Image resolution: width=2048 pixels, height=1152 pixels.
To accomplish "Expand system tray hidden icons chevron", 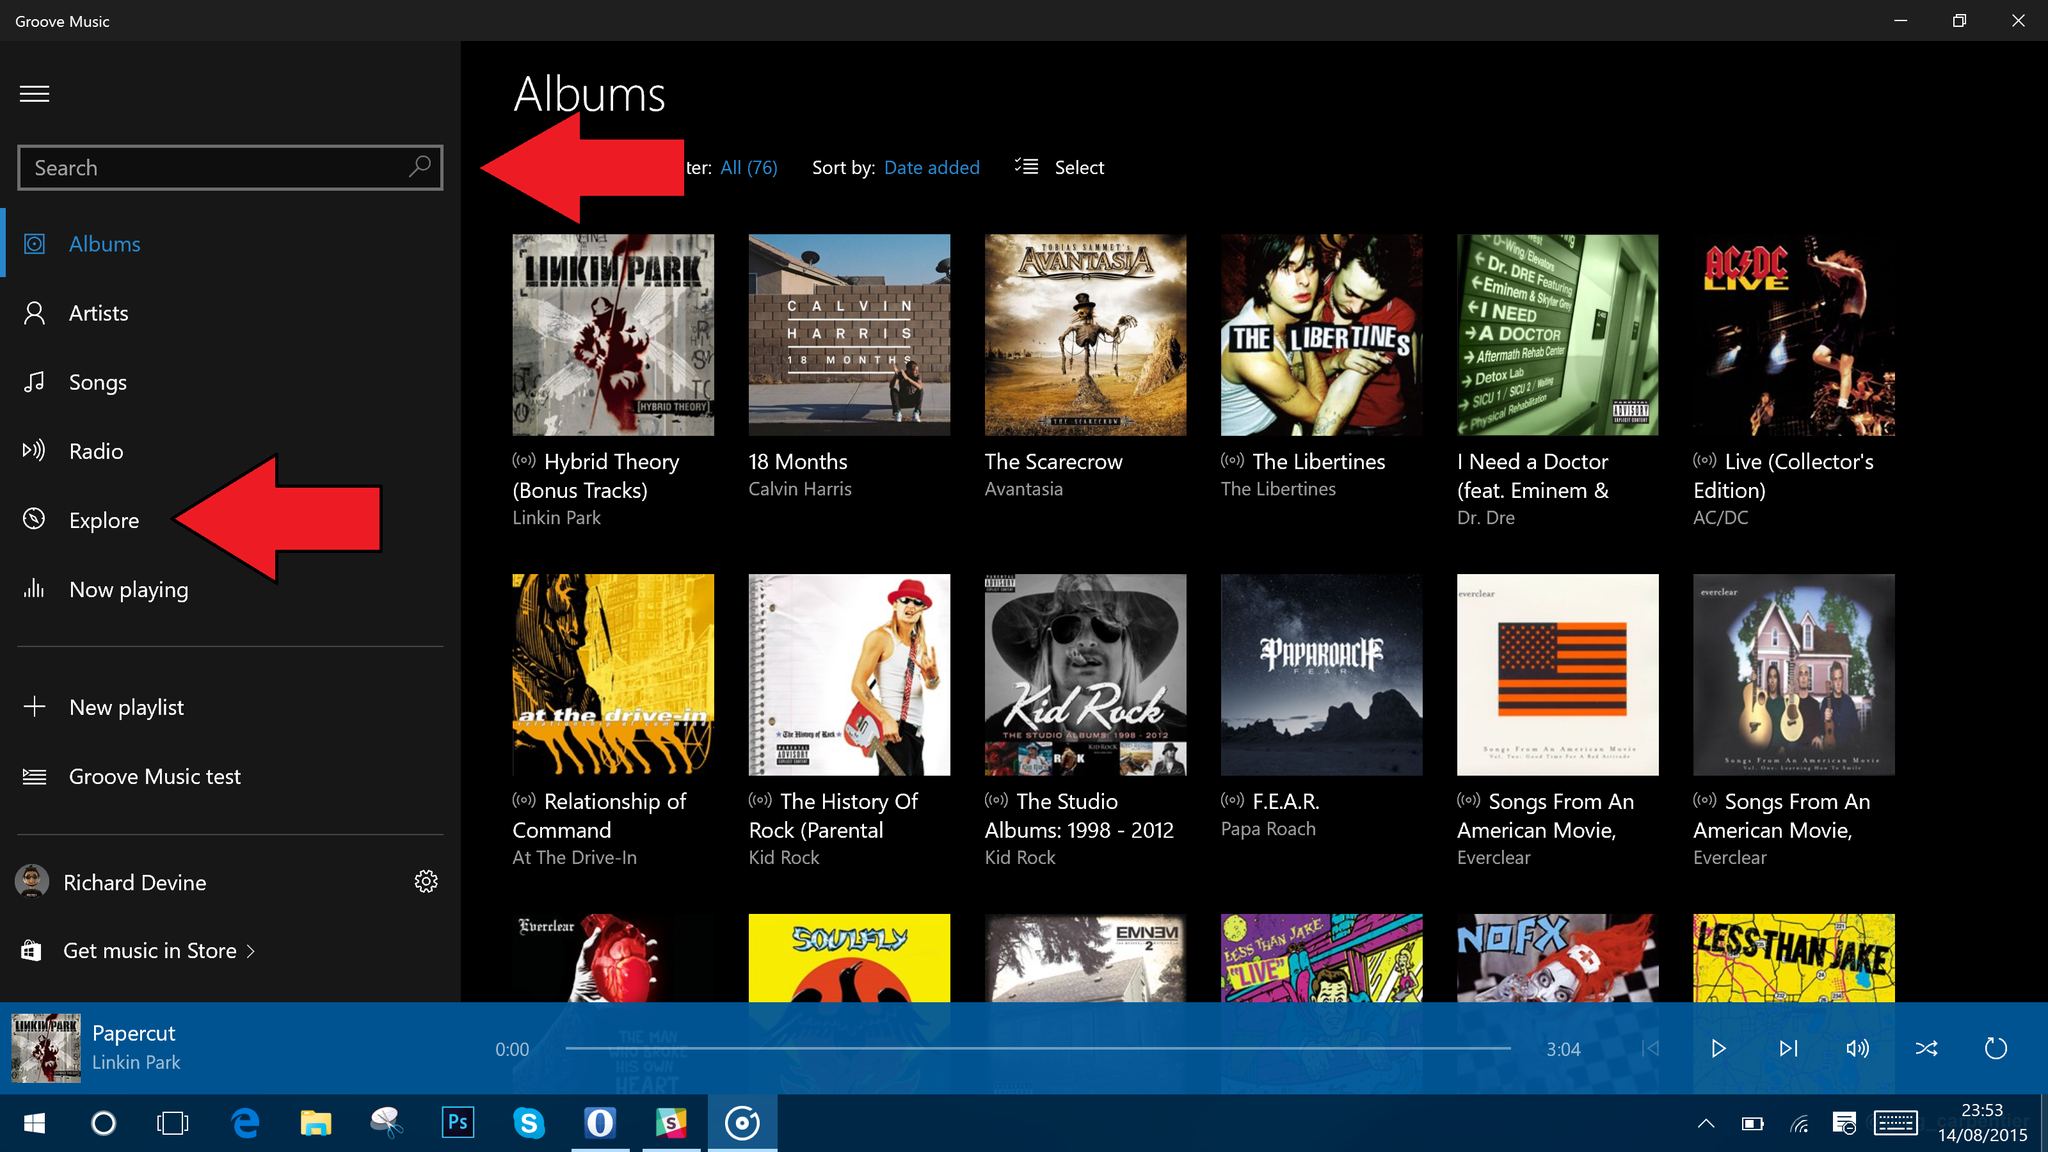I will 1706,1124.
